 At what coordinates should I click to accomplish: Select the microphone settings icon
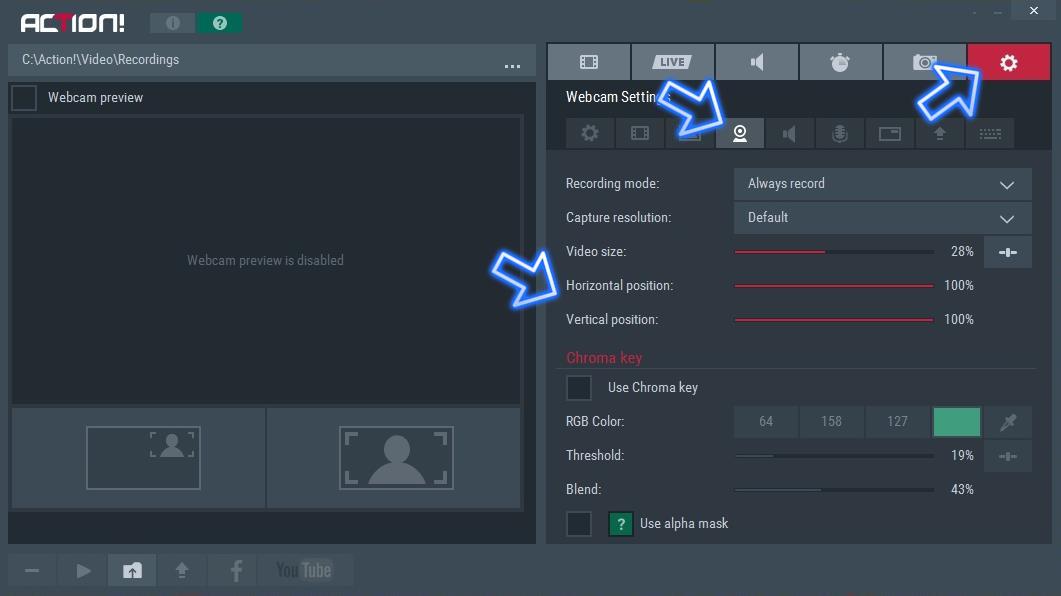click(840, 134)
